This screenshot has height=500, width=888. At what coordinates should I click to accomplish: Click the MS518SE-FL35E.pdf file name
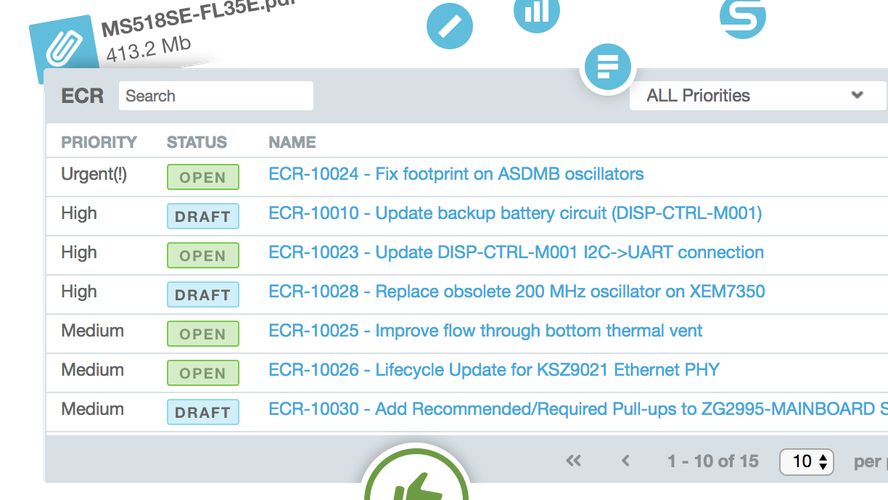(199, 16)
